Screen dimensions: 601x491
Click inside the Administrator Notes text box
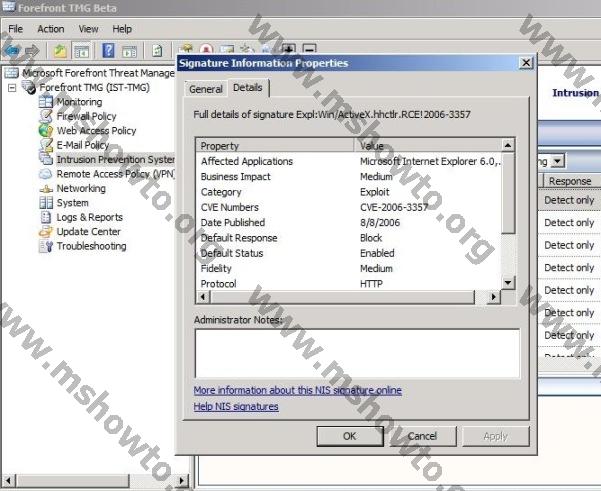[357, 353]
